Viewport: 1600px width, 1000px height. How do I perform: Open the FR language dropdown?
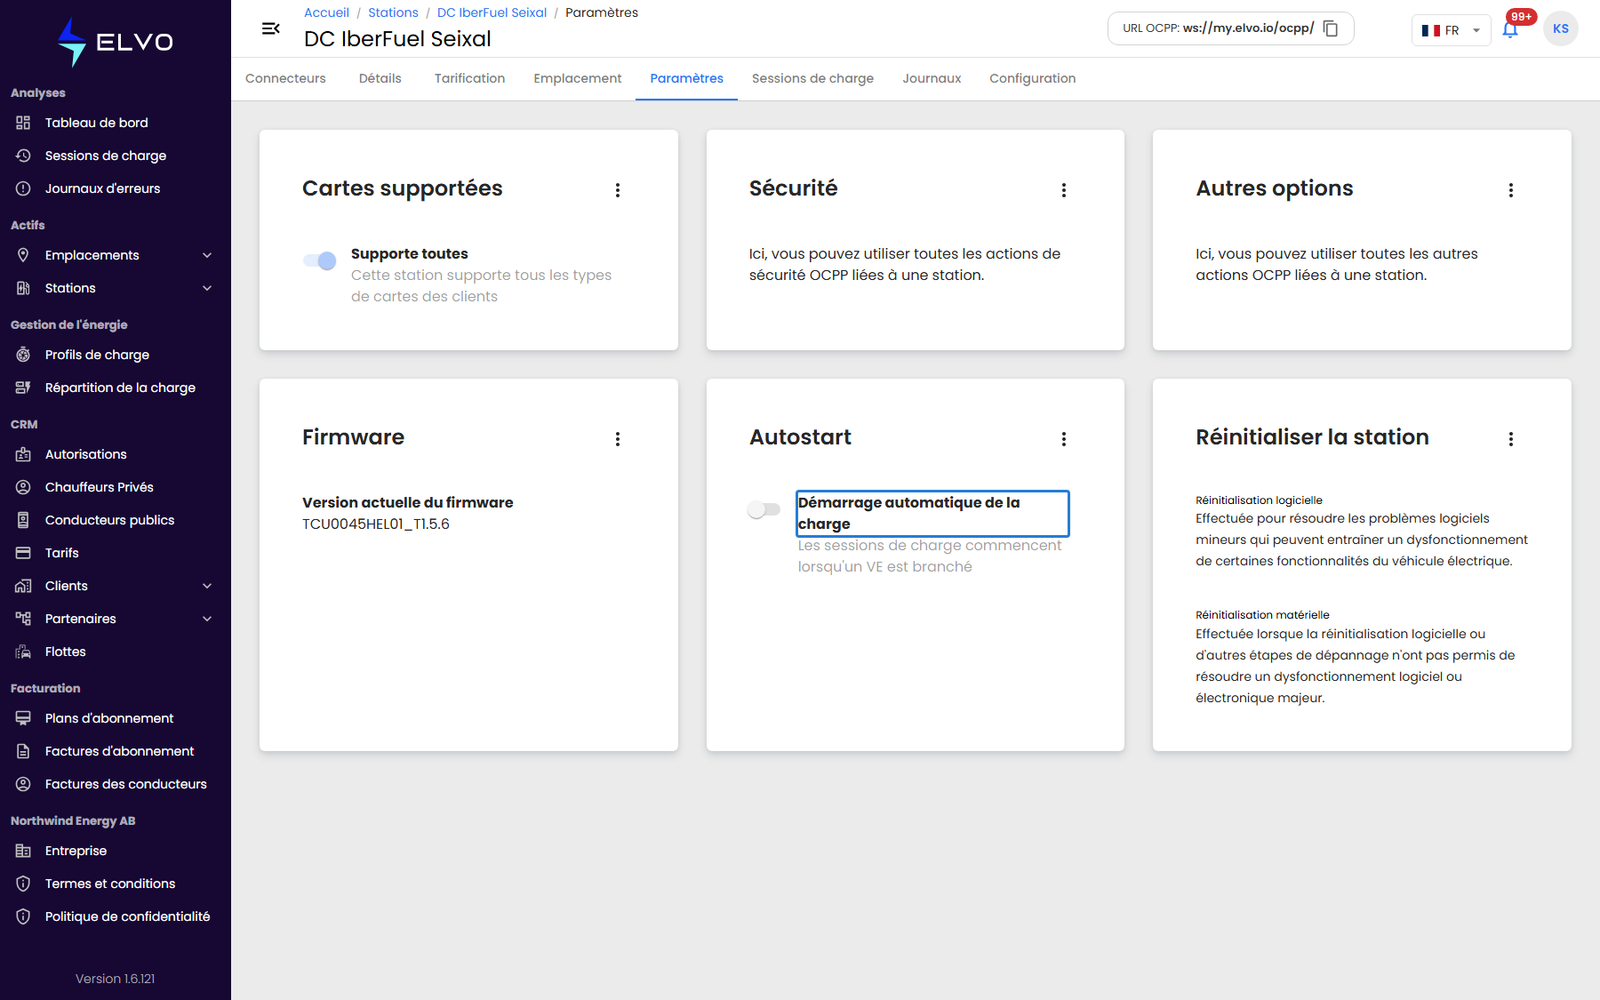click(x=1451, y=30)
